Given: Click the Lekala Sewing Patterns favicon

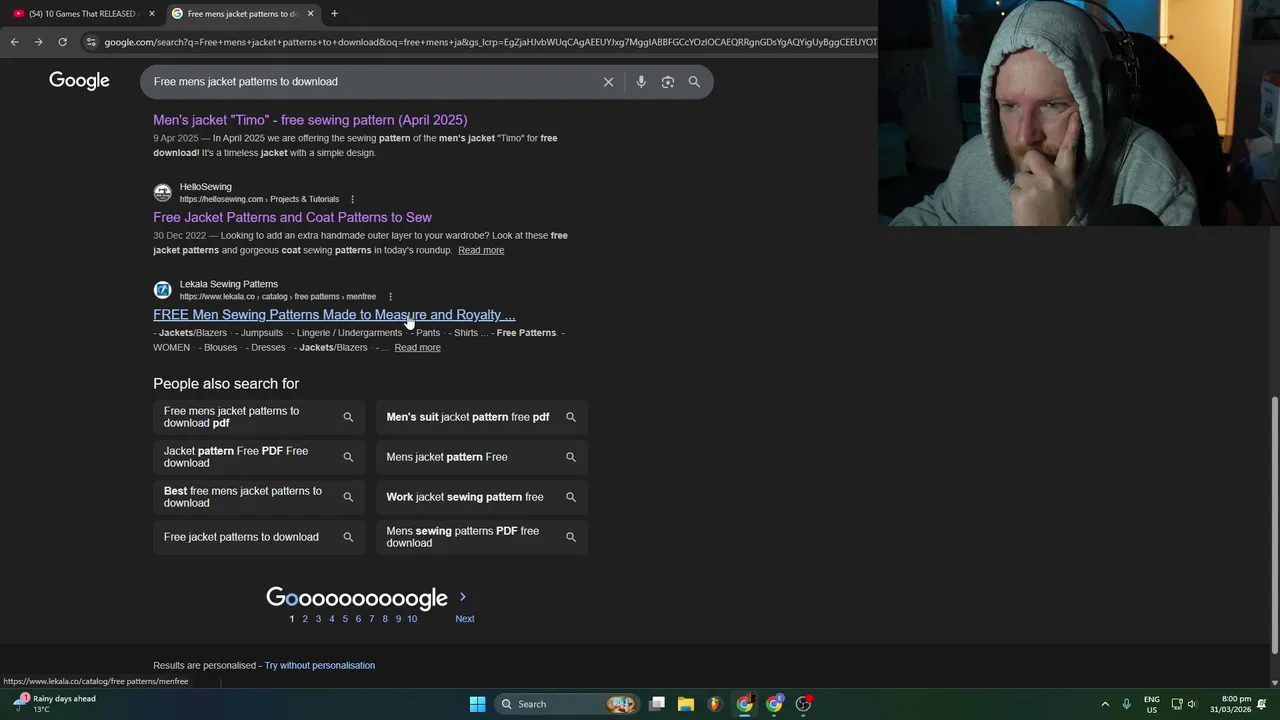Looking at the screenshot, I should (x=162, y=290).
